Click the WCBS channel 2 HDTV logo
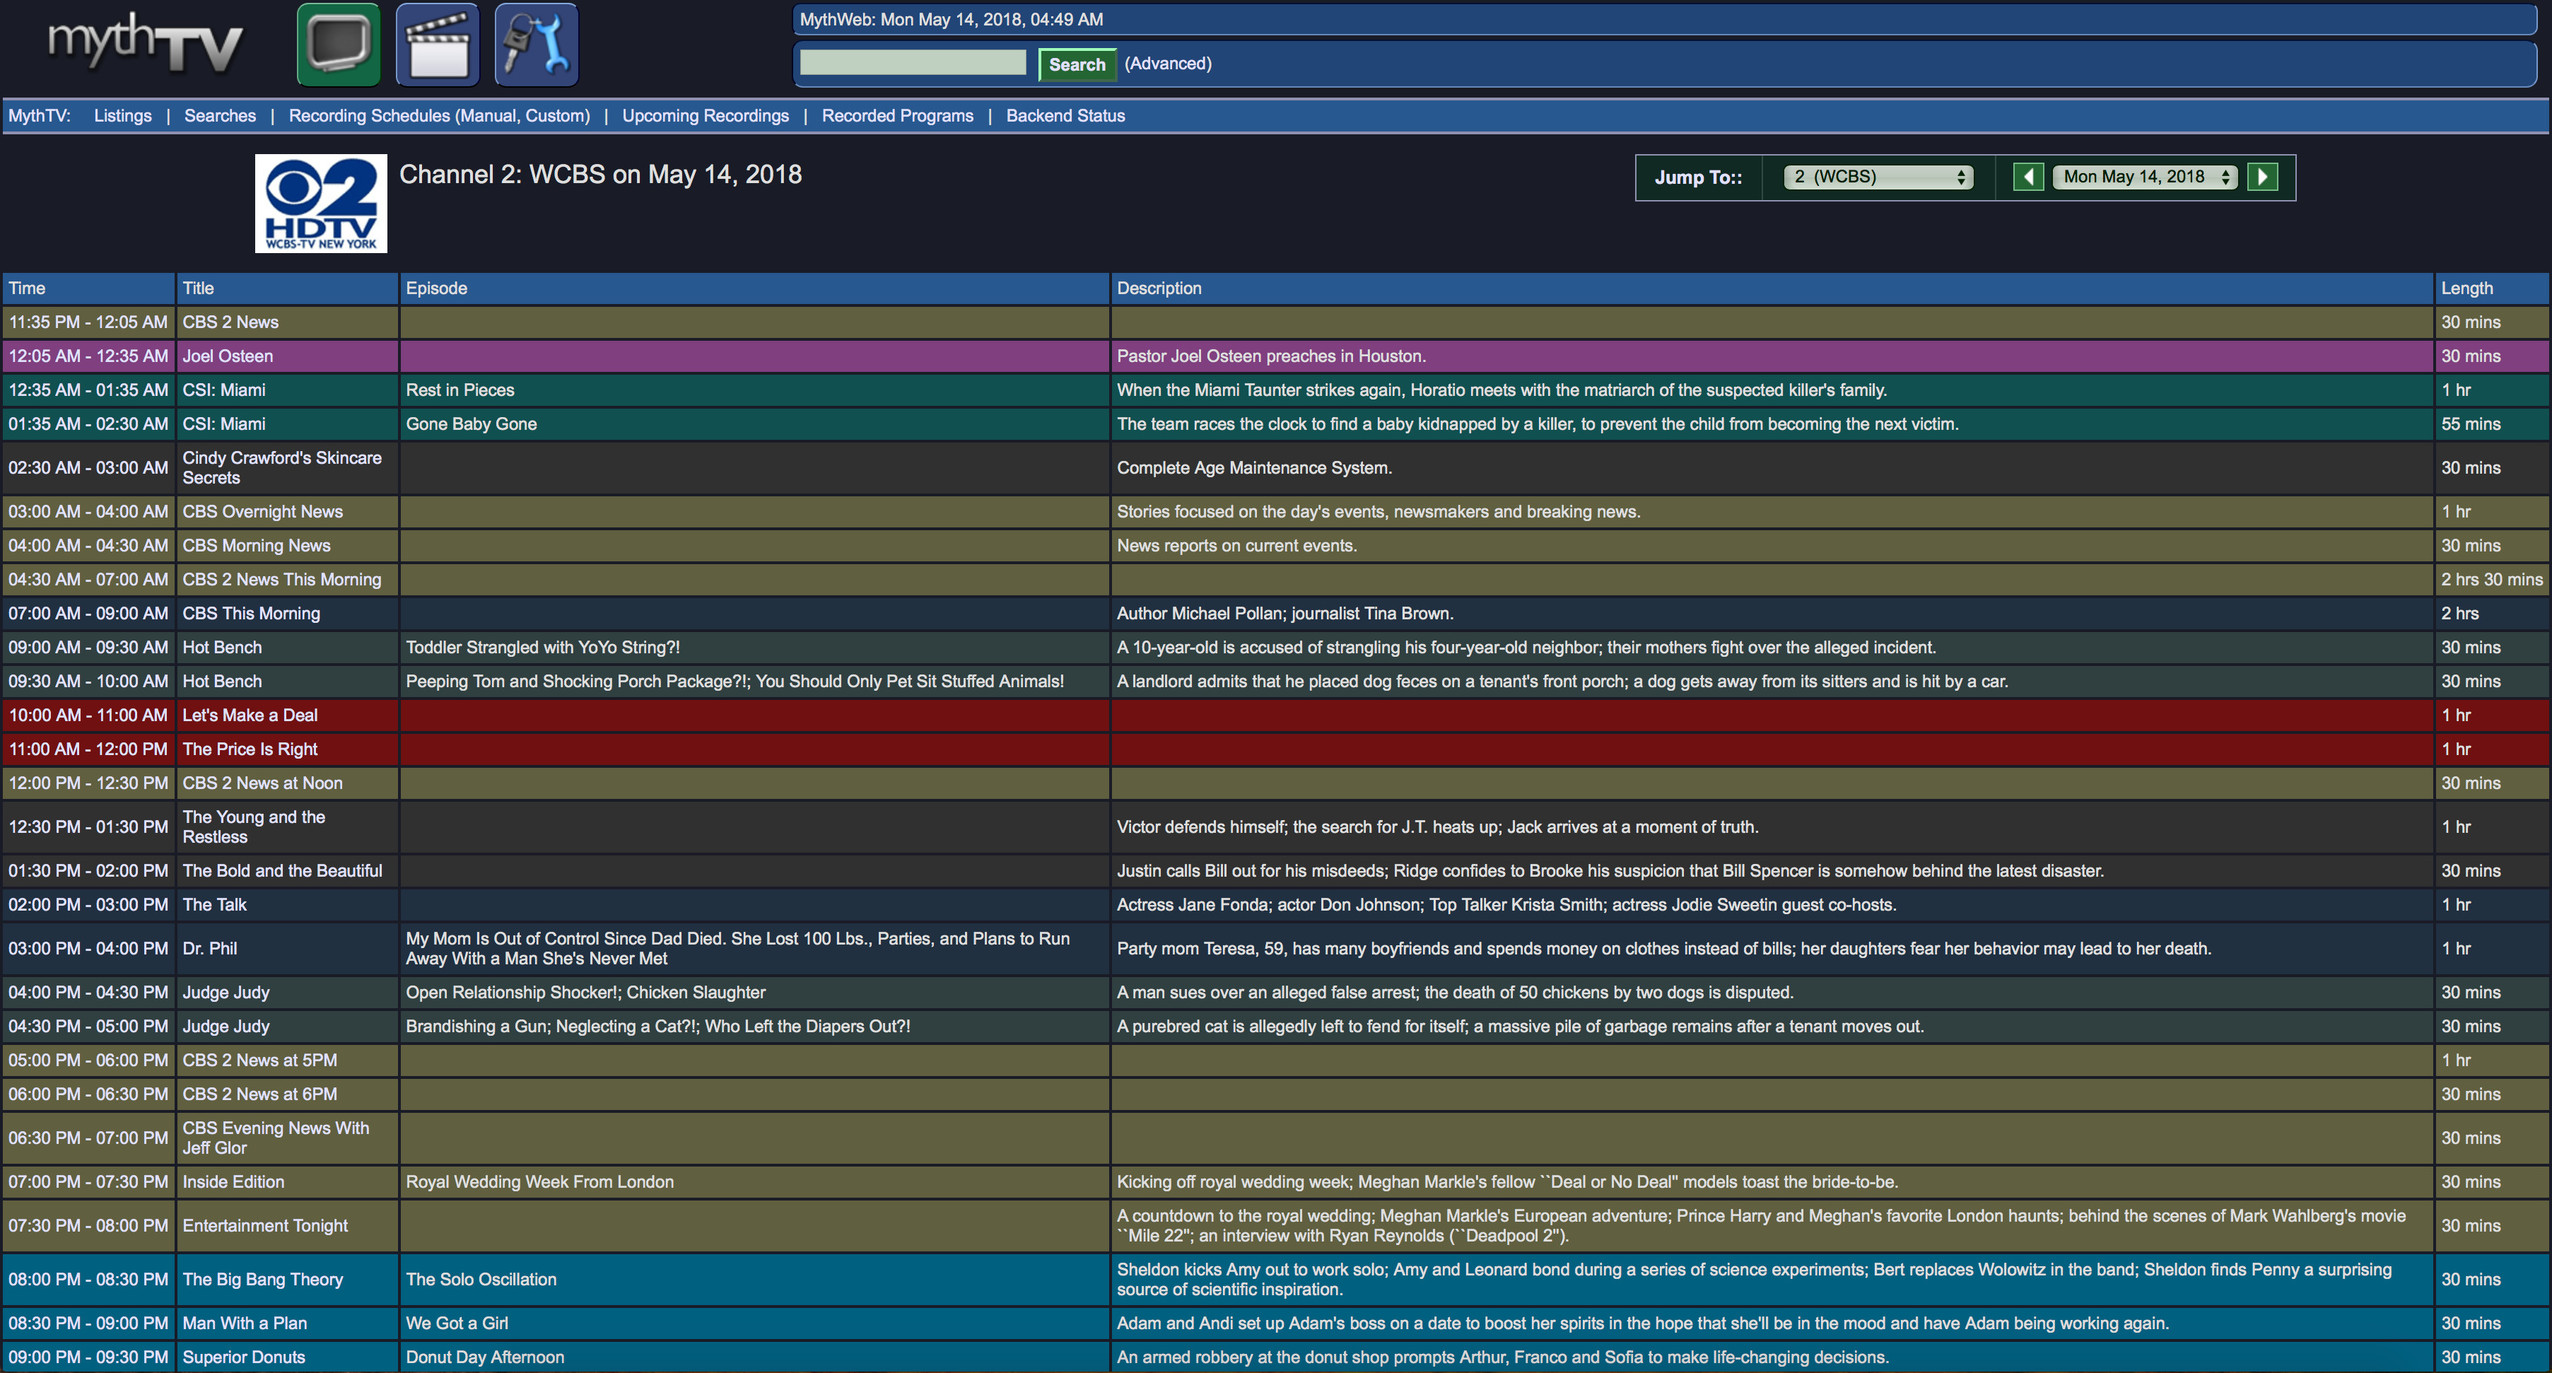This screenshot has width=2552, height=1373. click(321, 203)
